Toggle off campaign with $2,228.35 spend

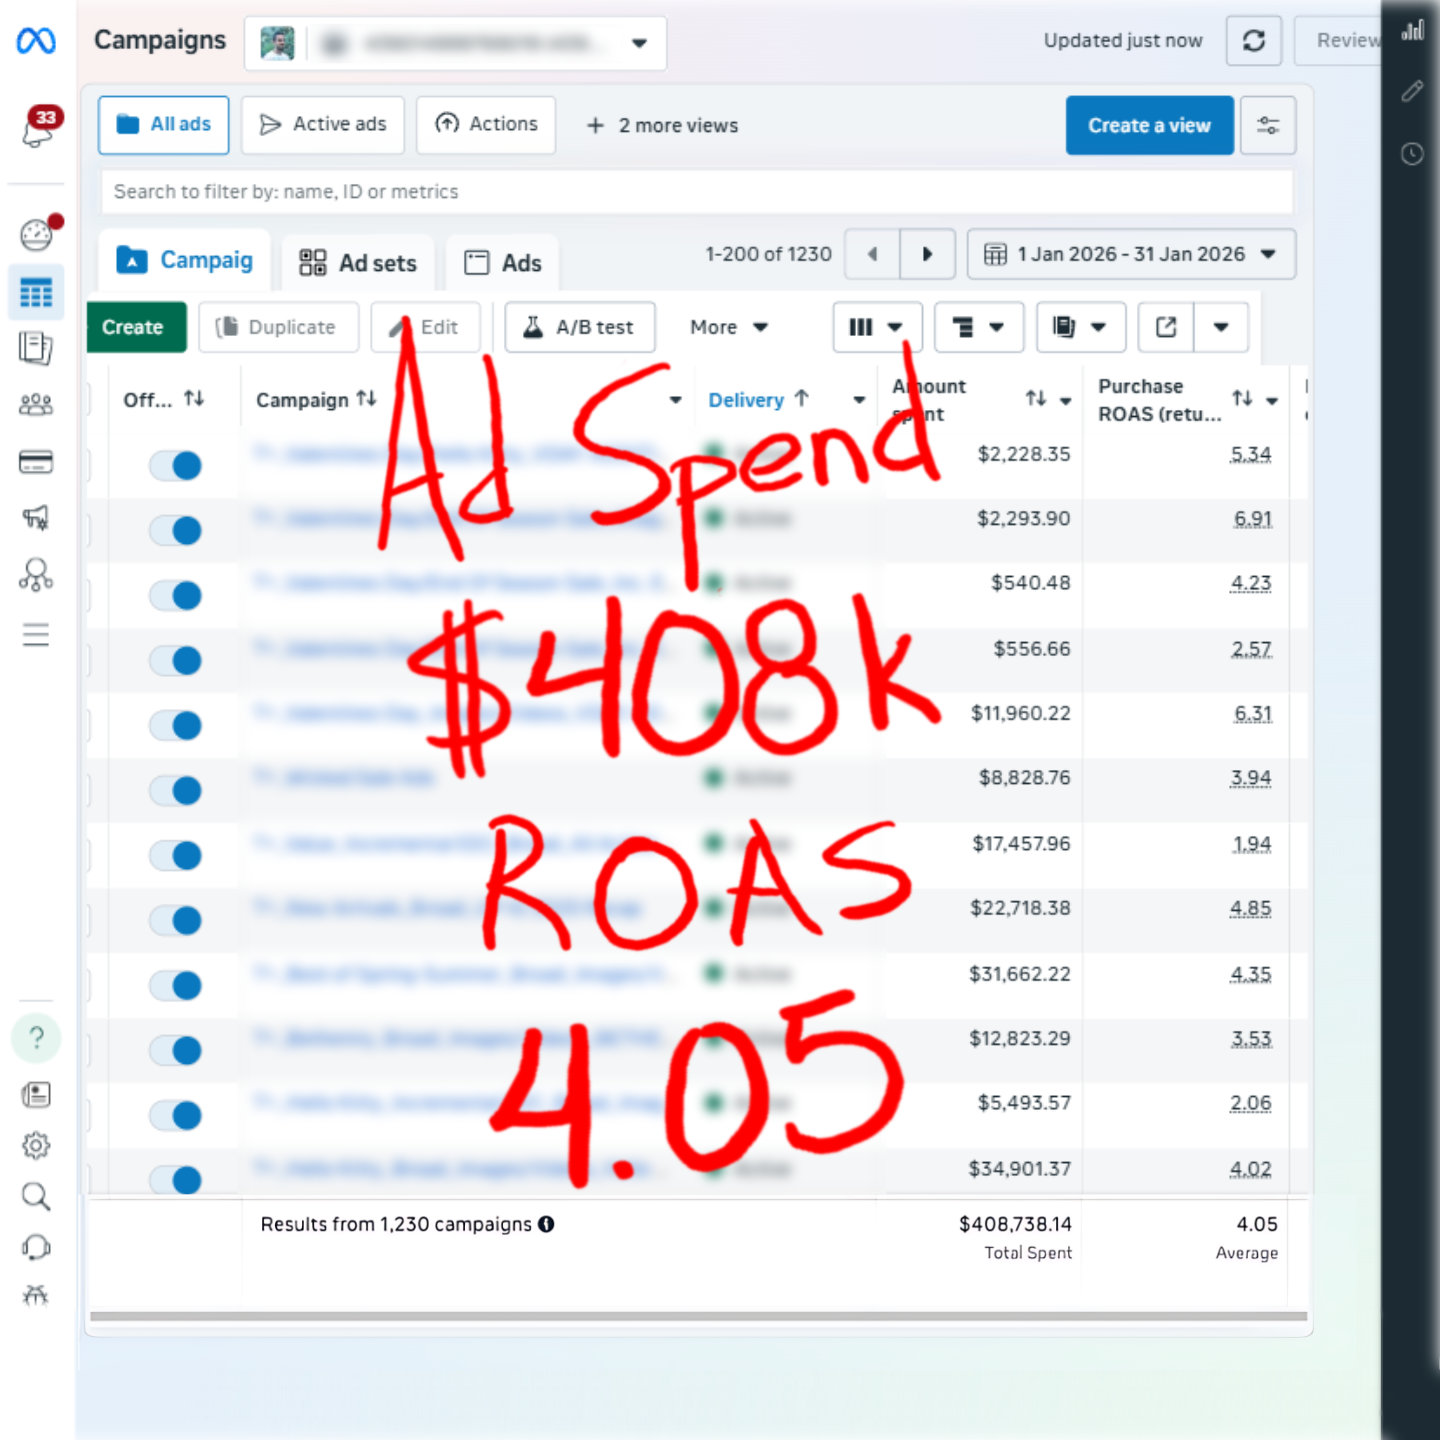(x=176, y=465)
